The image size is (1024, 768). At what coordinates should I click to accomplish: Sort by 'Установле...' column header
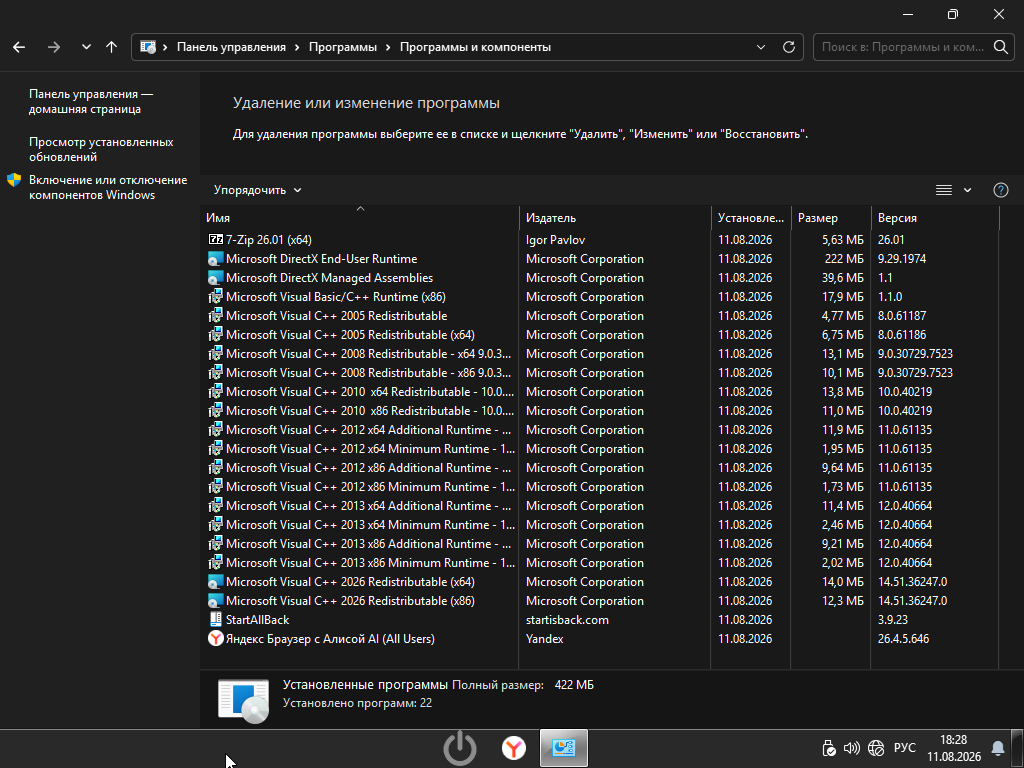click(751, 218)
